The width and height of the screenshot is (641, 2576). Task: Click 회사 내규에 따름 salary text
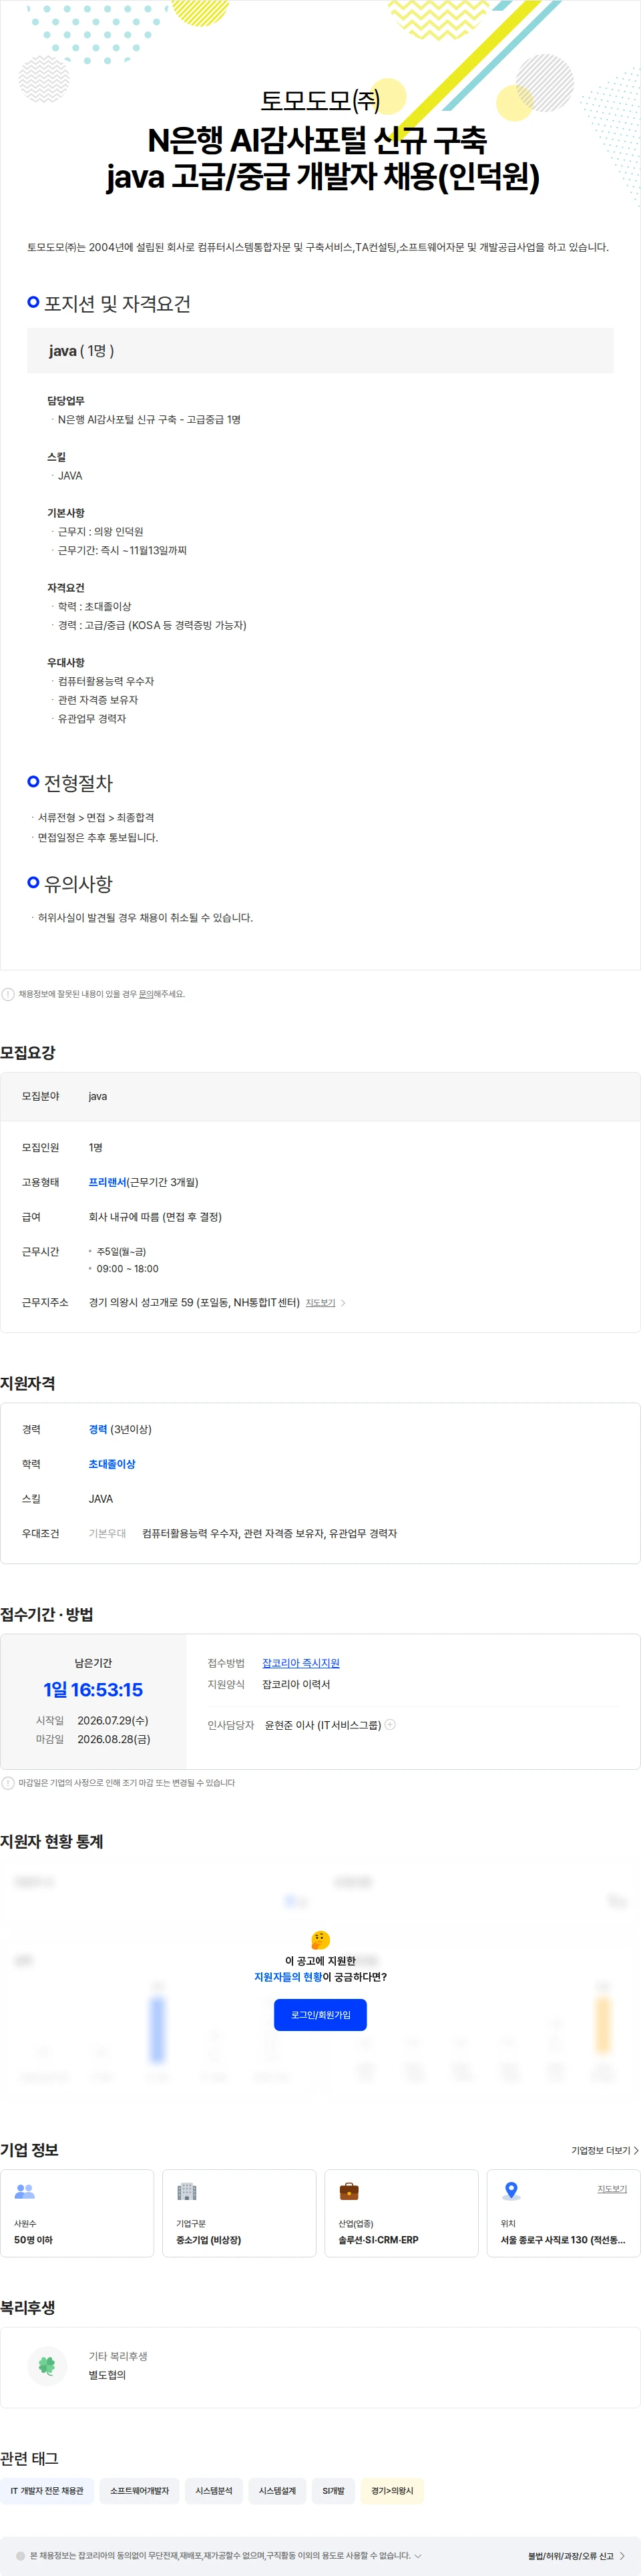coord(155,1216)
